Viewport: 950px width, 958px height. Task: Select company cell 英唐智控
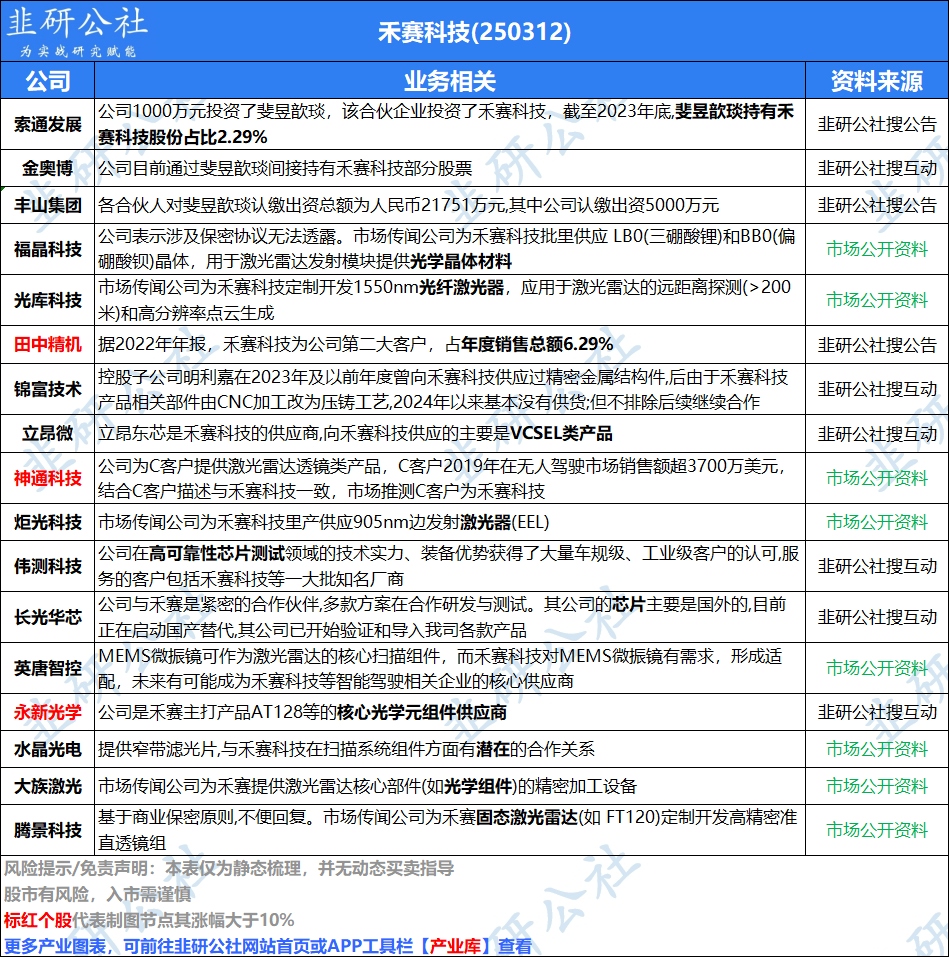click(x=48, y=668)
